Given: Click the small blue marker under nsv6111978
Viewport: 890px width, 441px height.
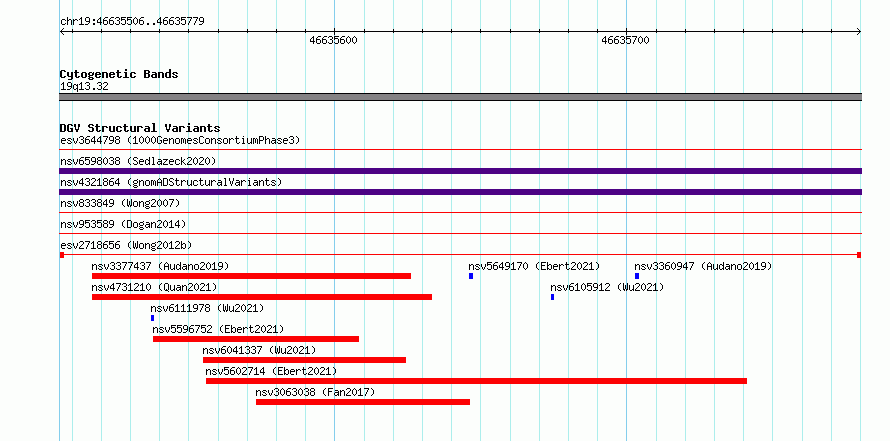Looking at the screenshot, I should click(152, 318).
